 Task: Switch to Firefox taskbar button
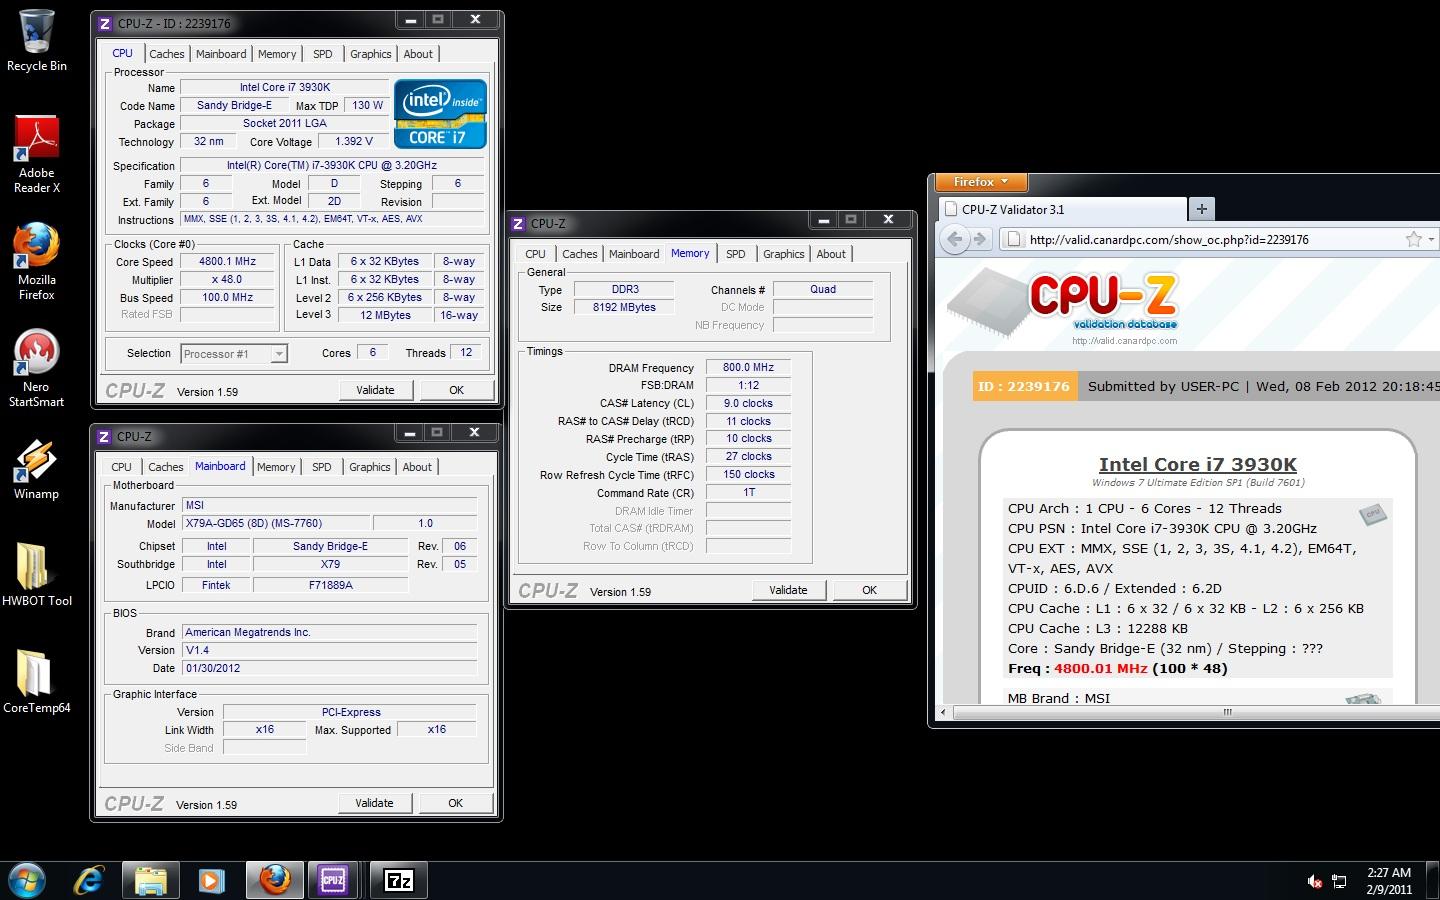pyautogui.click(x=274, y=880)
